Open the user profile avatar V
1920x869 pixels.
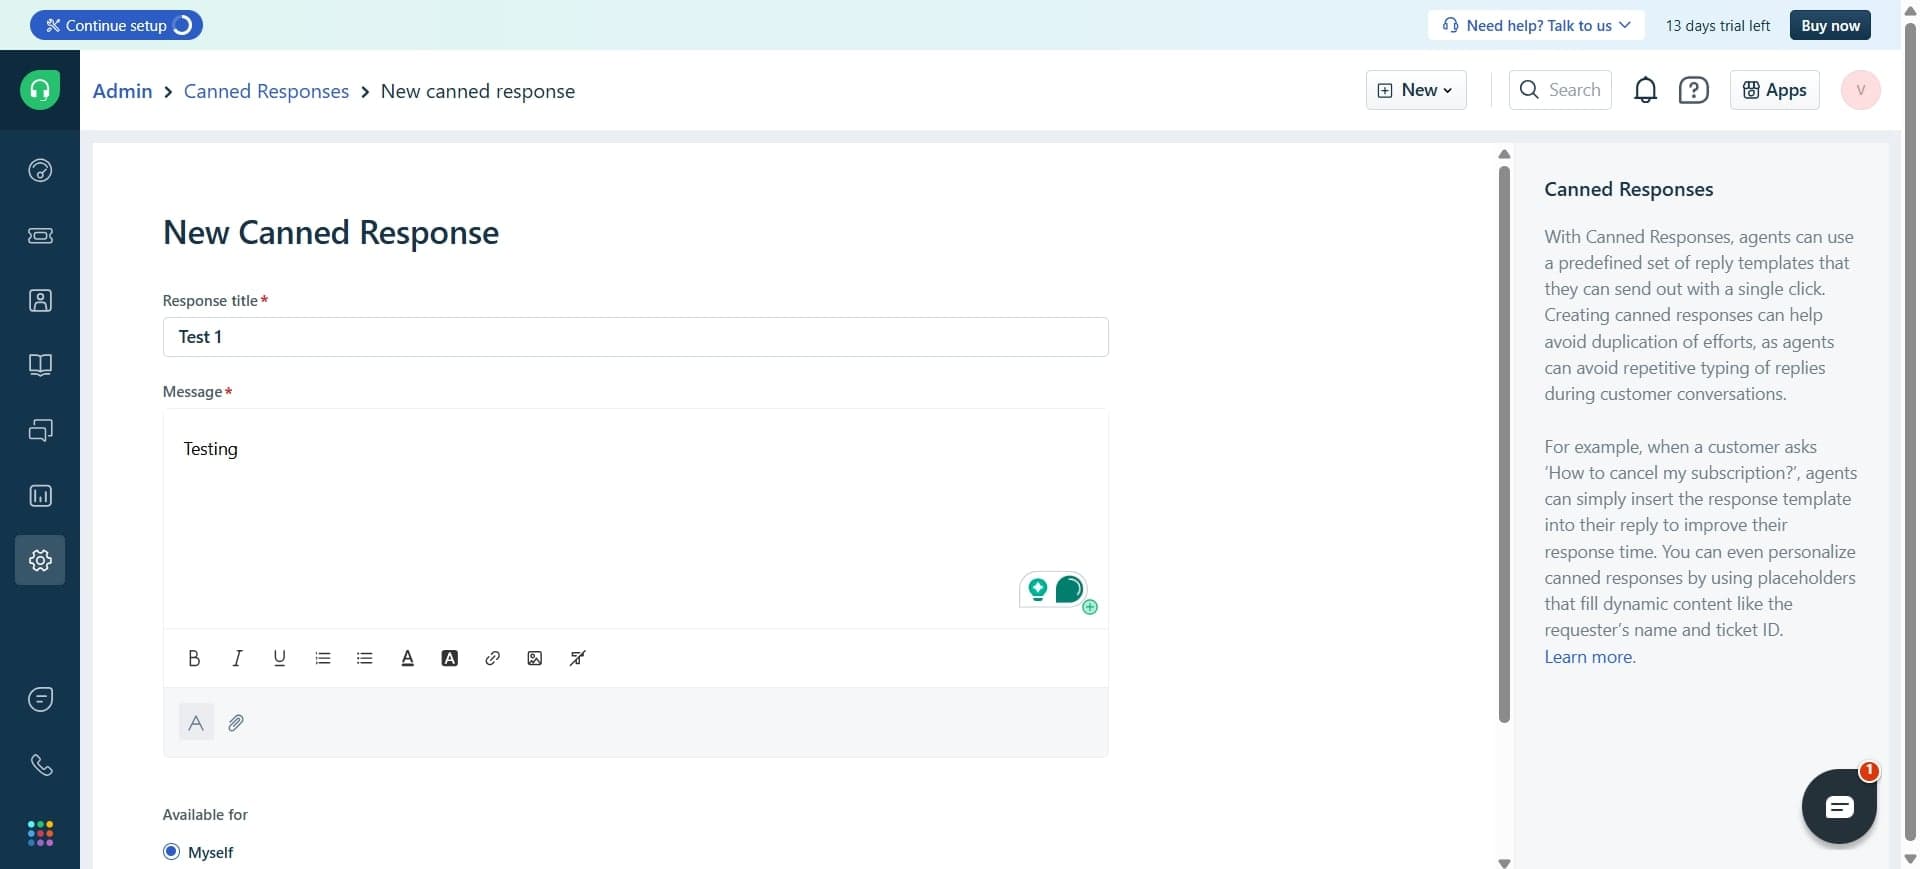pyautogui.click(x=1860, y=90)
